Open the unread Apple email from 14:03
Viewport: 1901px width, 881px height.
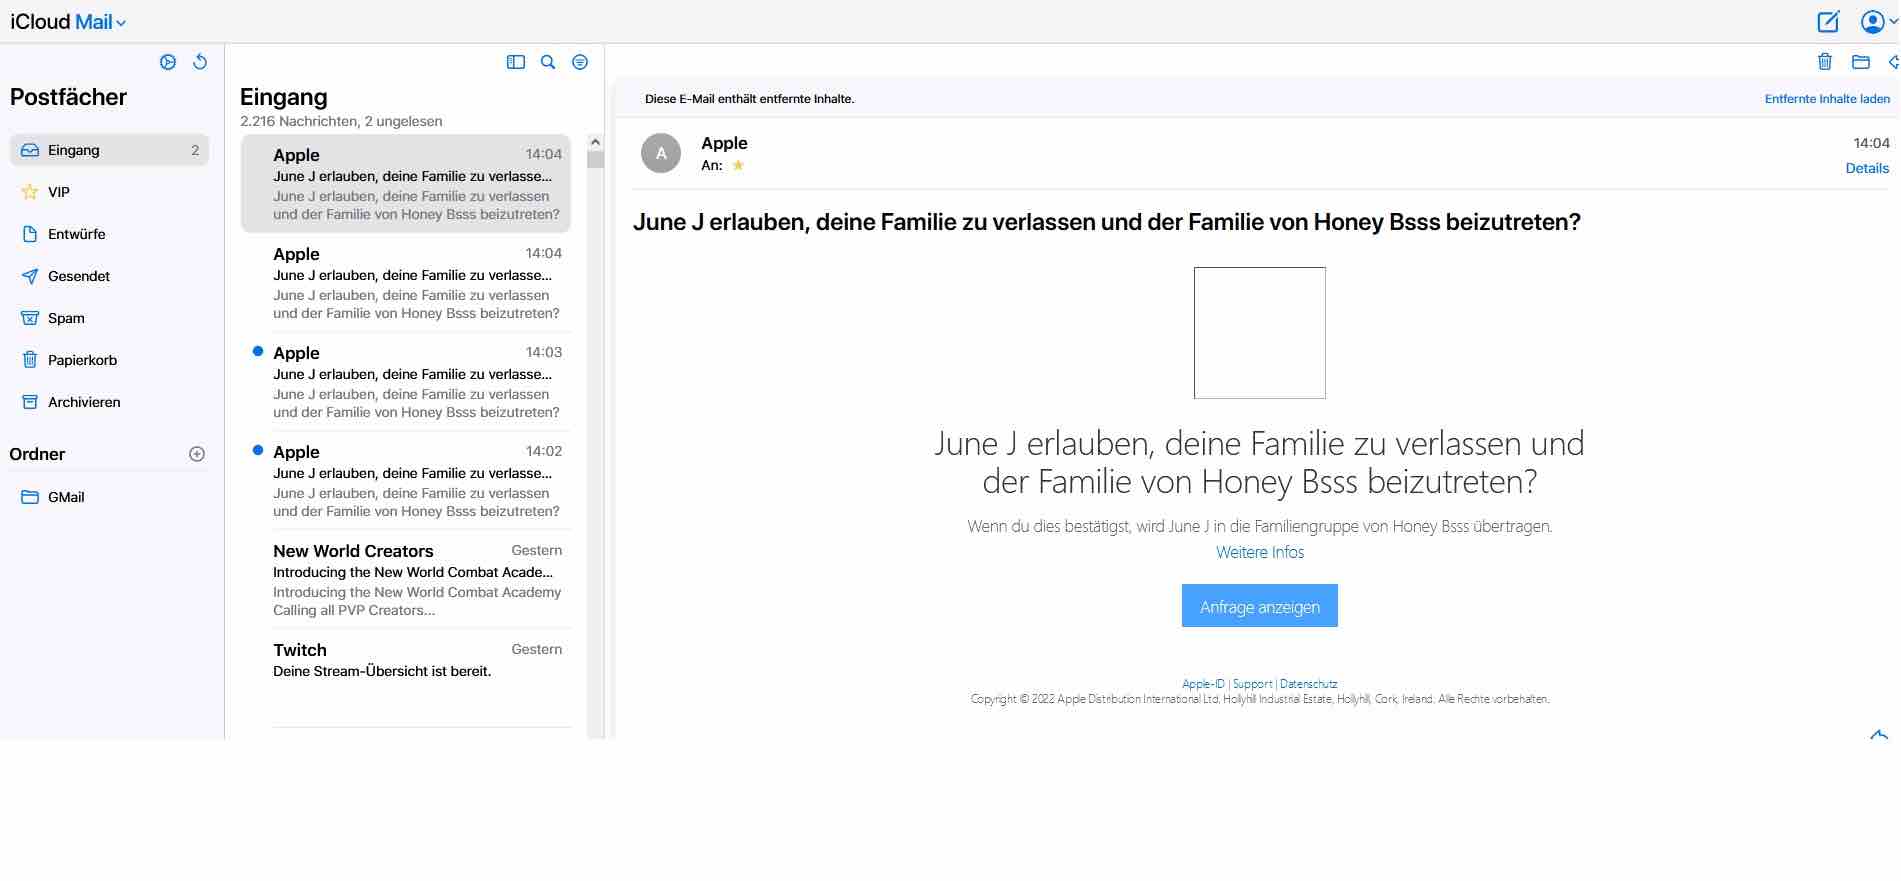[x=406, y=382]
